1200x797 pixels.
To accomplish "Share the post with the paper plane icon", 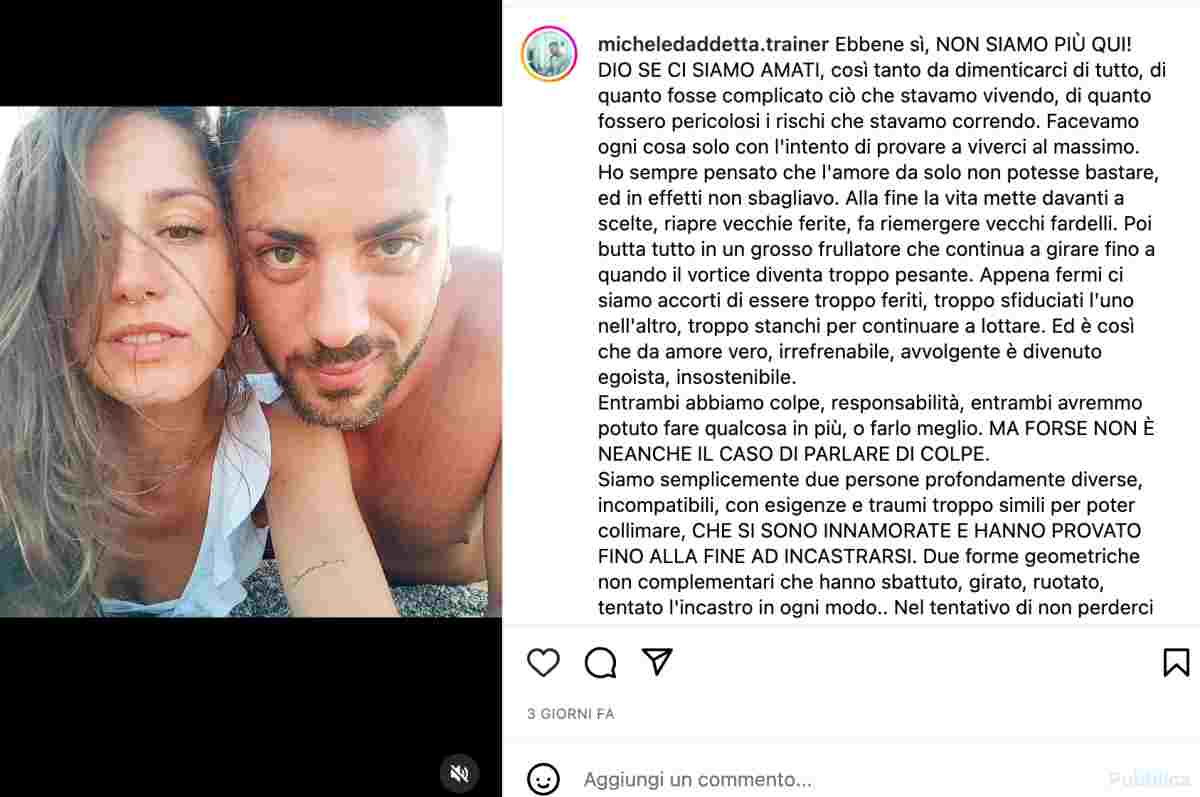I will point(657,661).
